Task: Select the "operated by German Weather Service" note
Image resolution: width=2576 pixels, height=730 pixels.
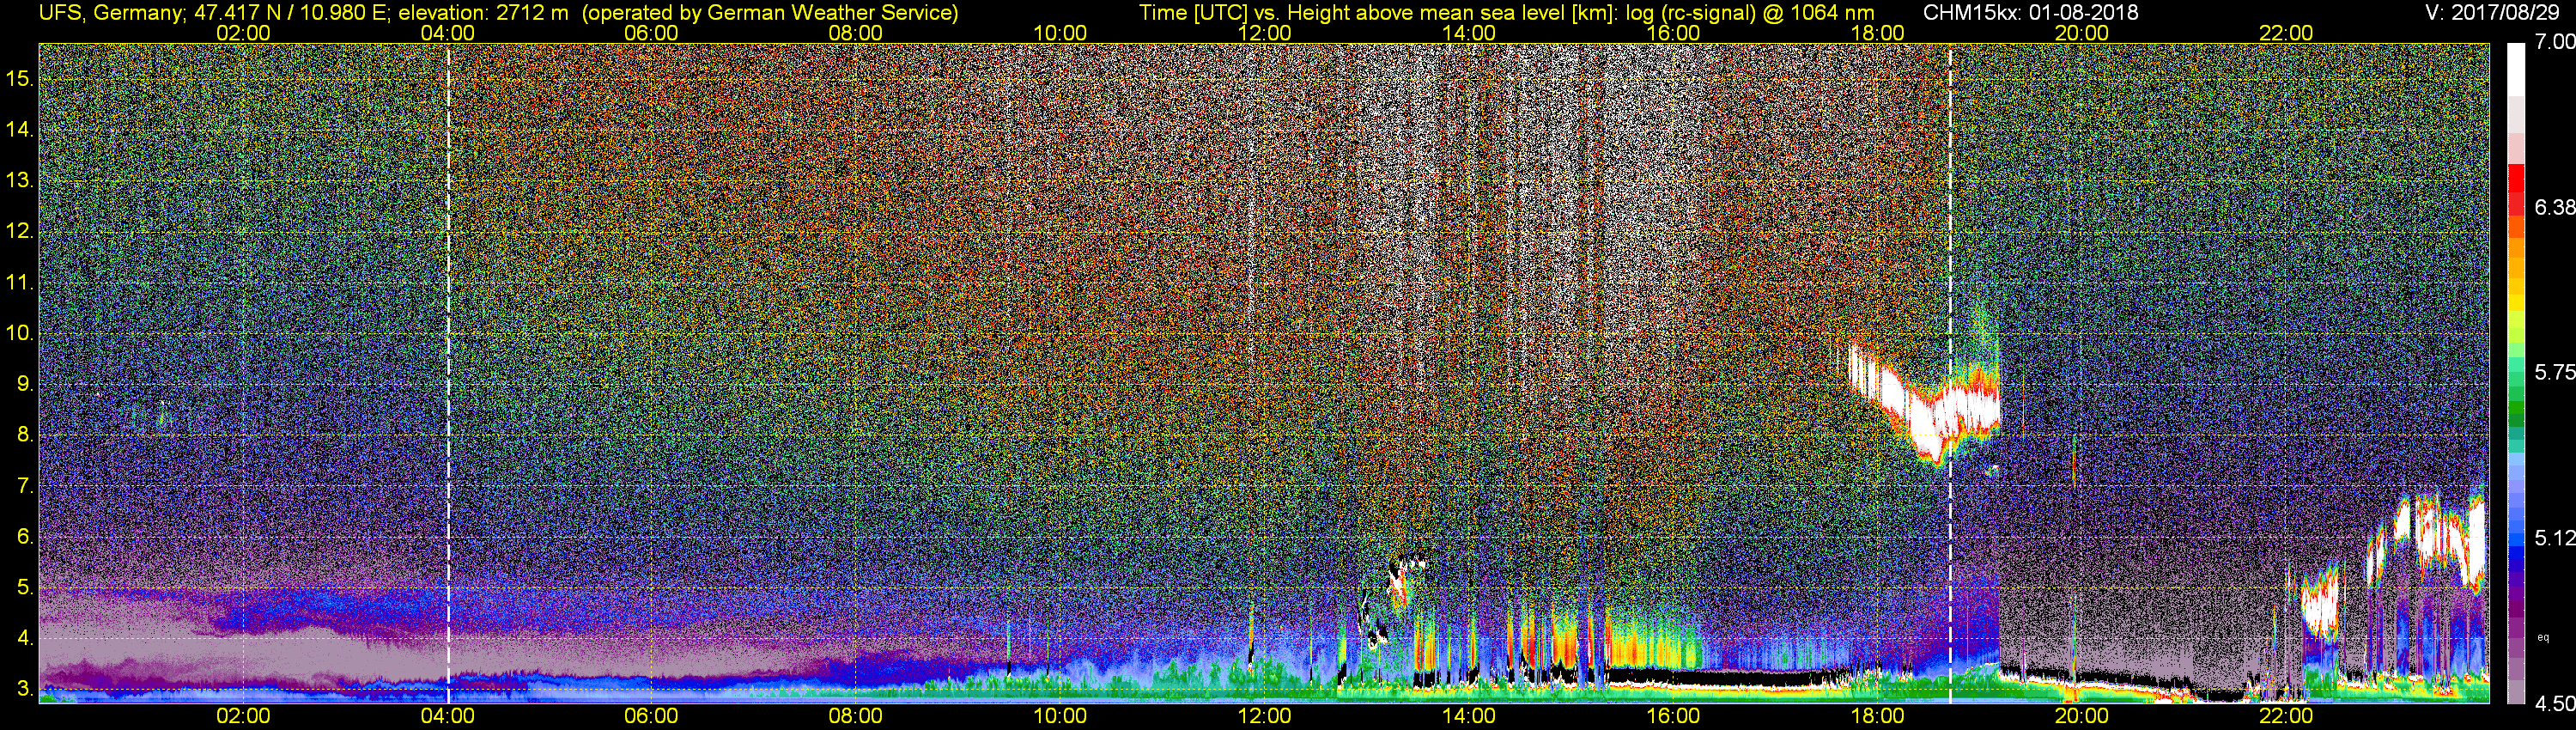Action: pos(770,13)
